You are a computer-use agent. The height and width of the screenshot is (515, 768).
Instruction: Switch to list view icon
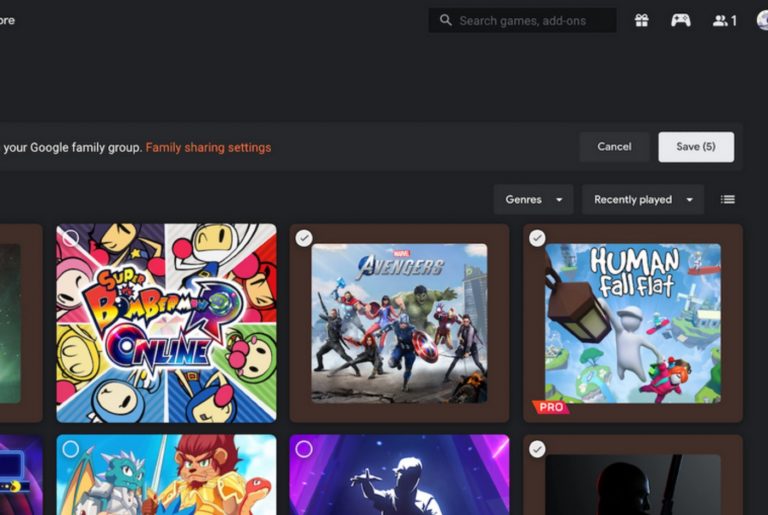727,199
